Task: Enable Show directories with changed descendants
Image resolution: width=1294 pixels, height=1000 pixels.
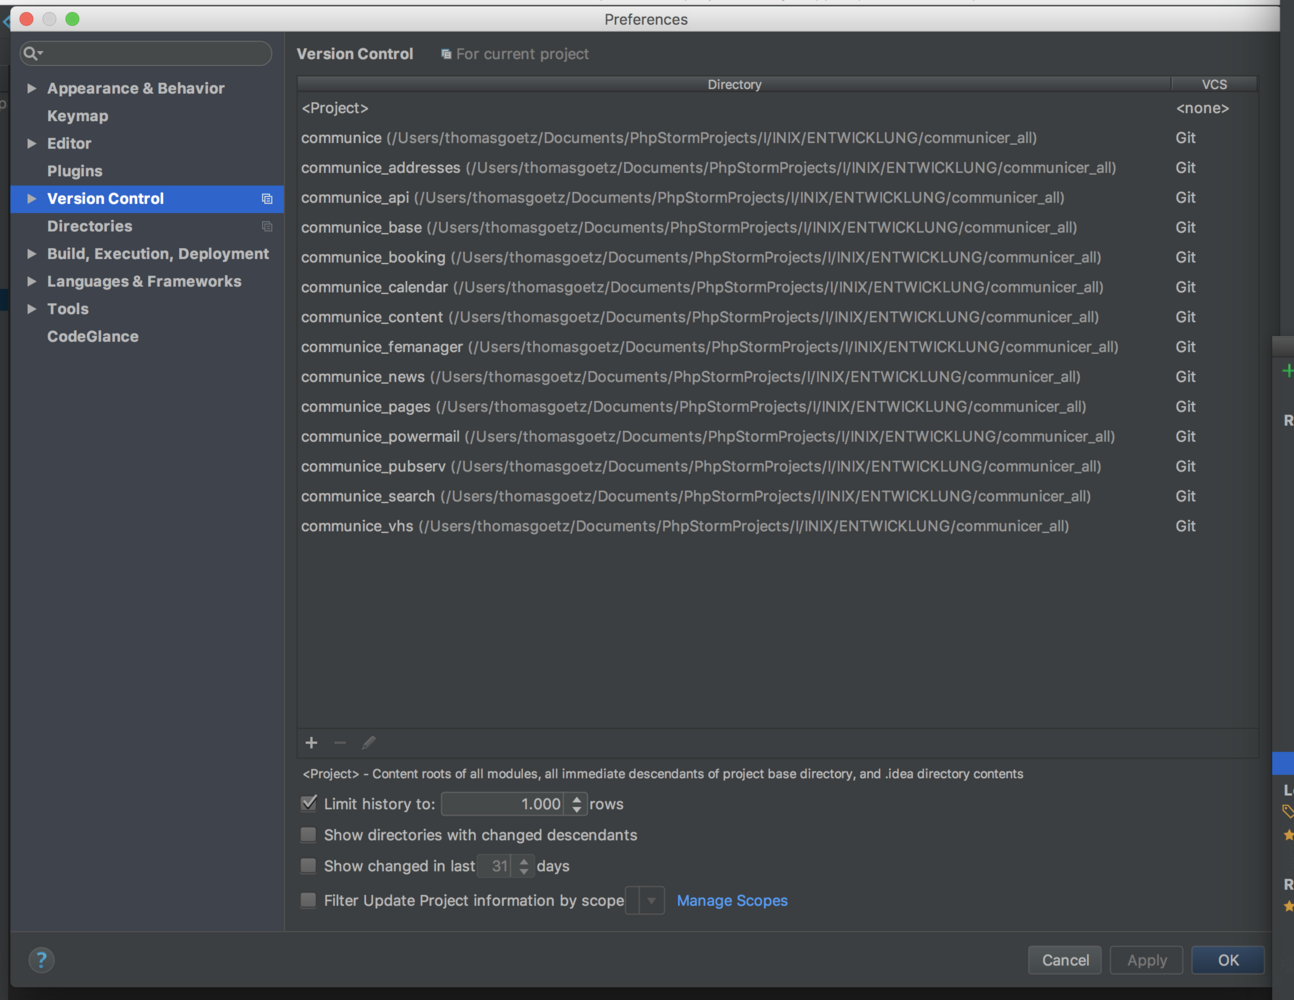Action: [x=309, y=835]
